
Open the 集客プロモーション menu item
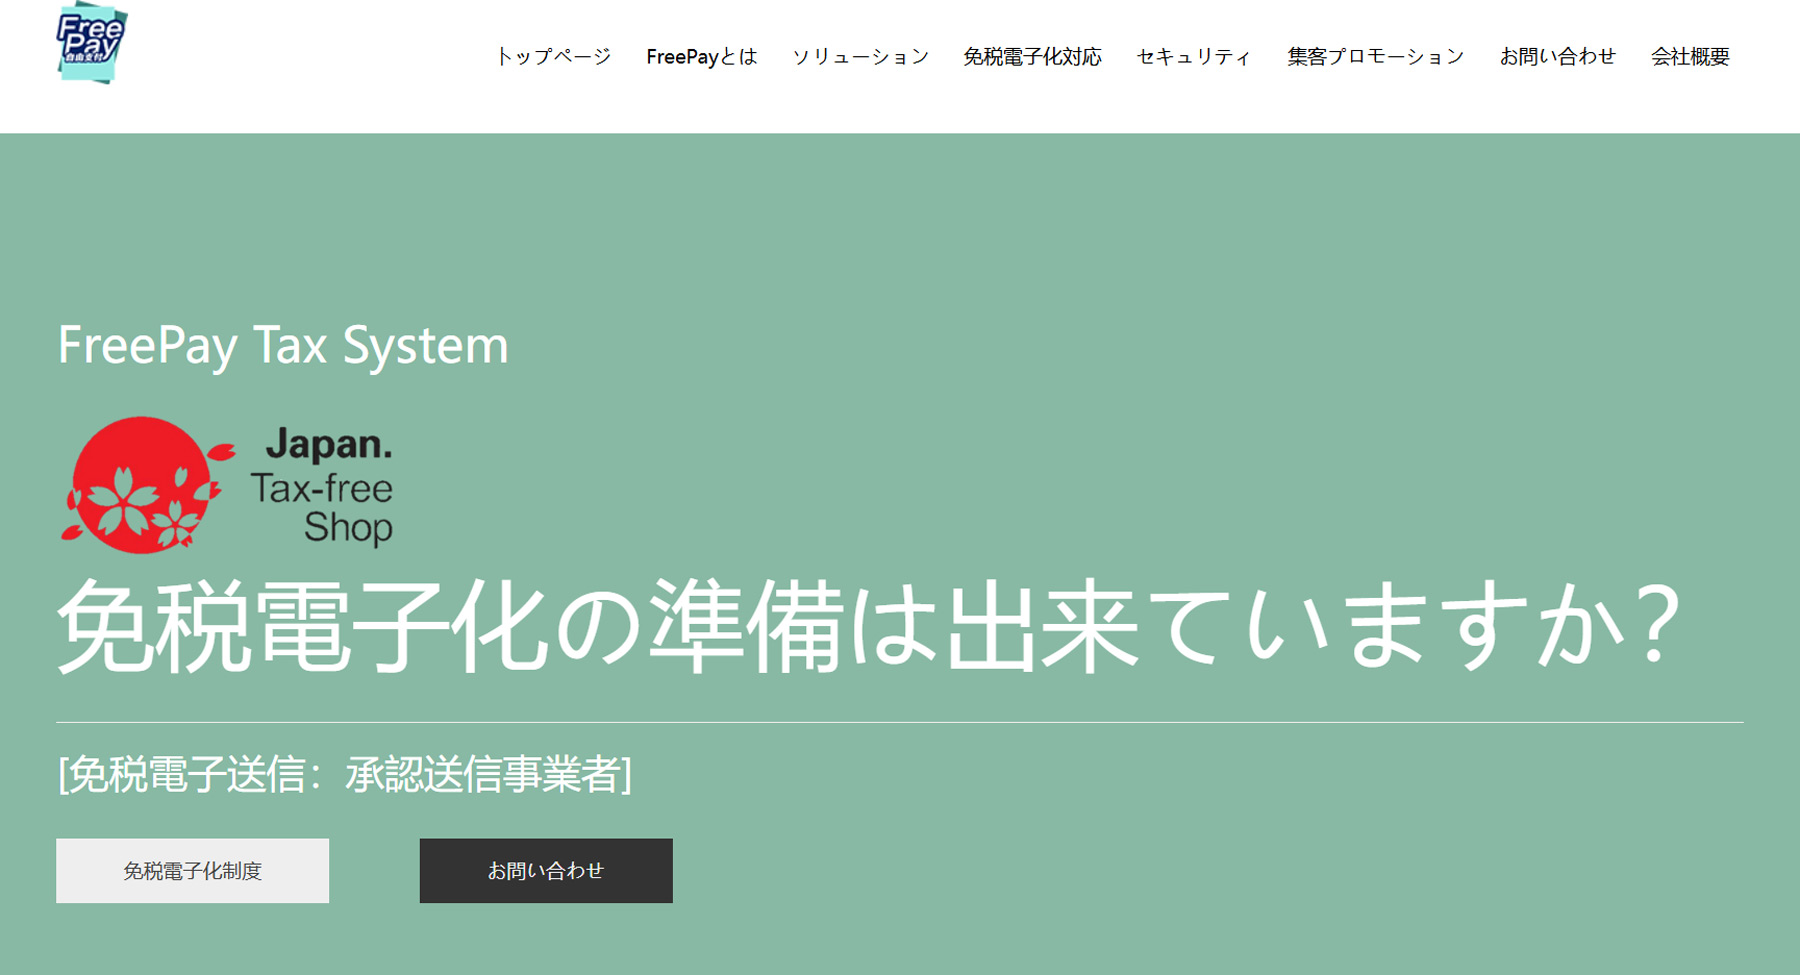[x=1375, y=57]
